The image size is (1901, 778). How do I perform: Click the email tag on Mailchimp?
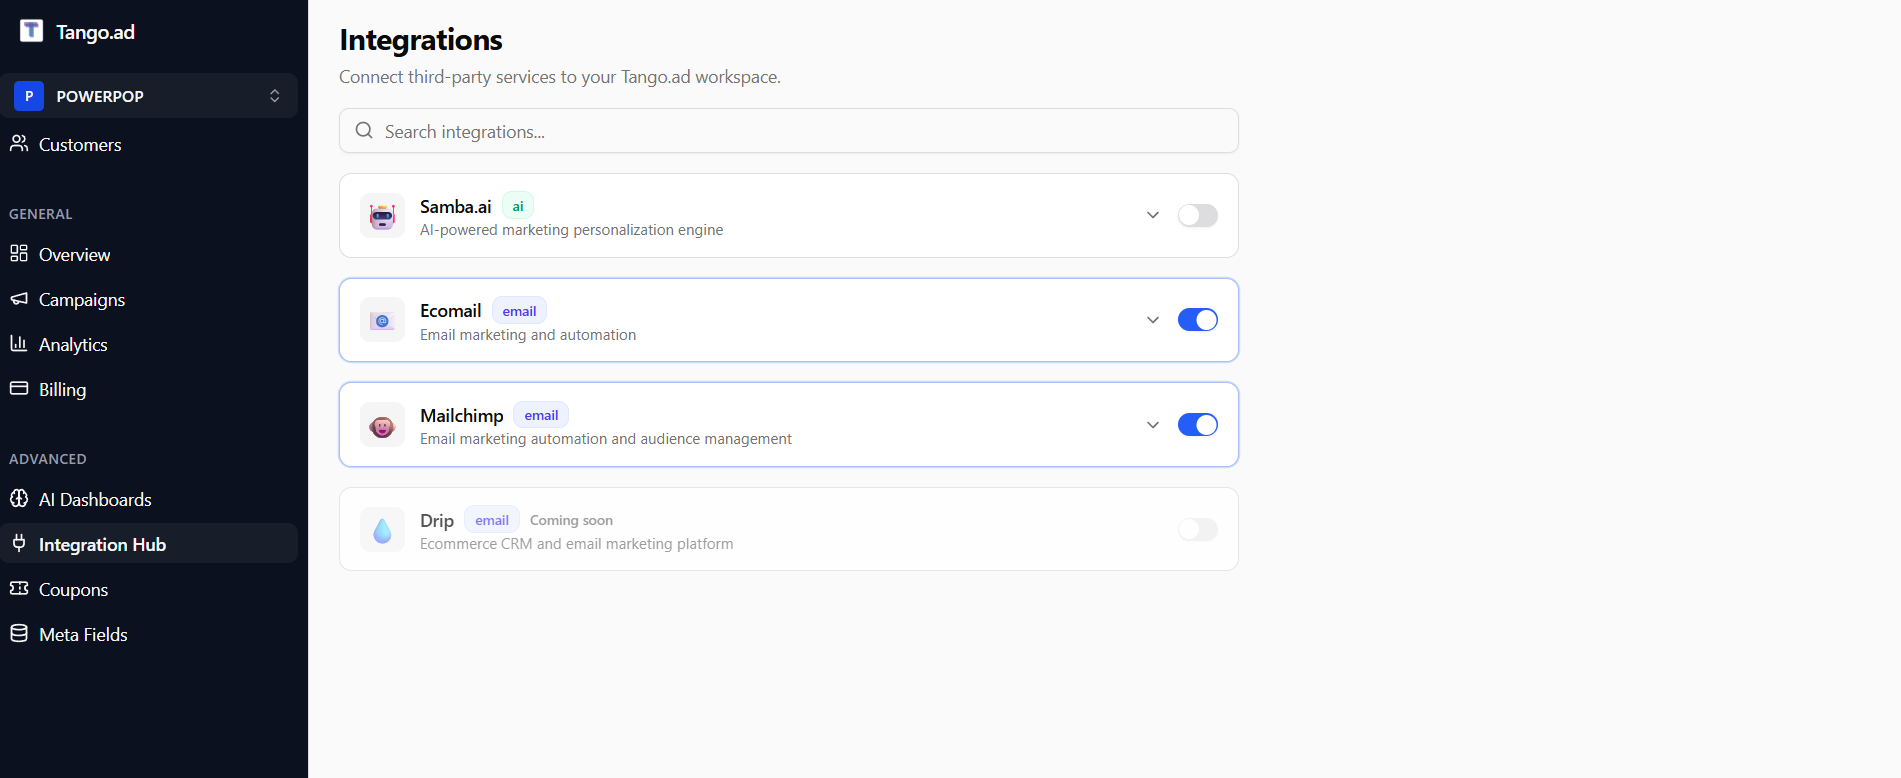(541, 415)
